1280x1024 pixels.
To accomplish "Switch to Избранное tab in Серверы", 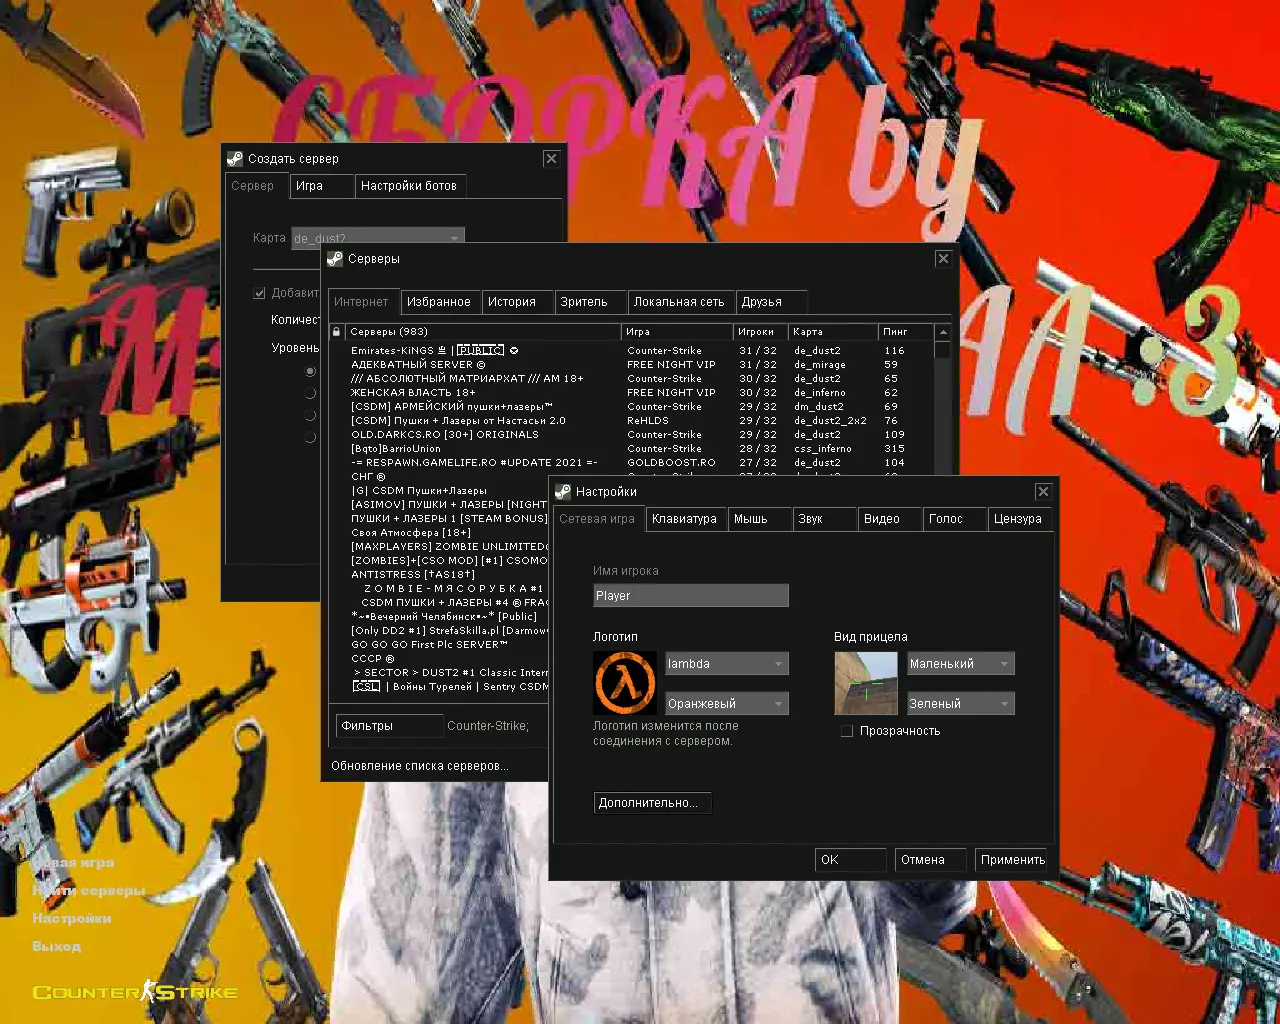I will point(439,302).
